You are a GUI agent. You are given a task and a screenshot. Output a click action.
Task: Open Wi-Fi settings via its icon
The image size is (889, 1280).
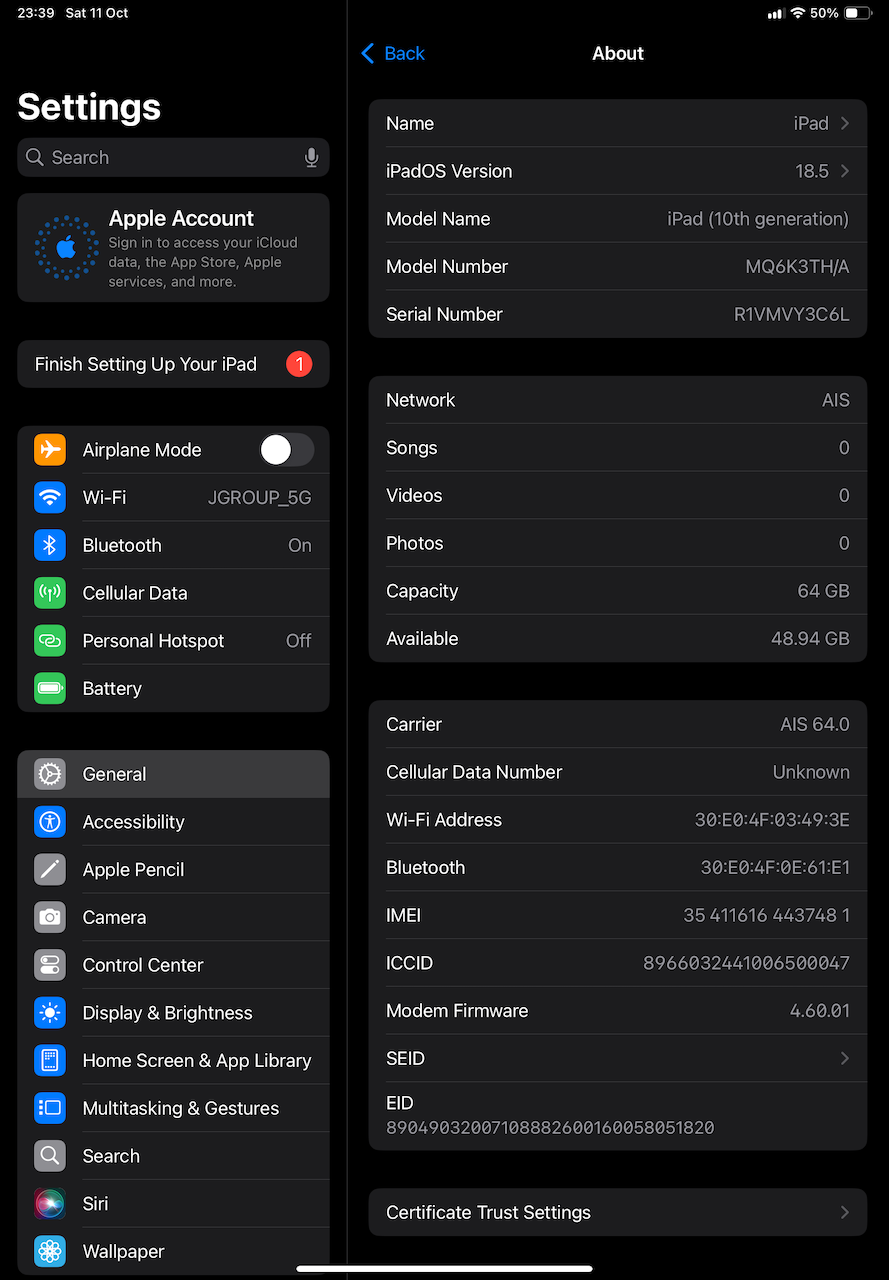click(x=50, y=498)
